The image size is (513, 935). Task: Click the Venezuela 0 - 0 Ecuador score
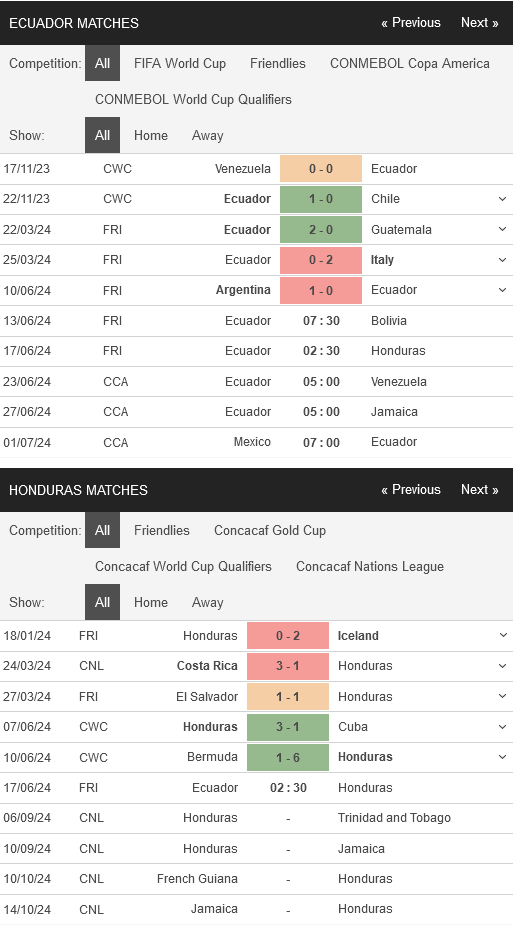point(321,169)
